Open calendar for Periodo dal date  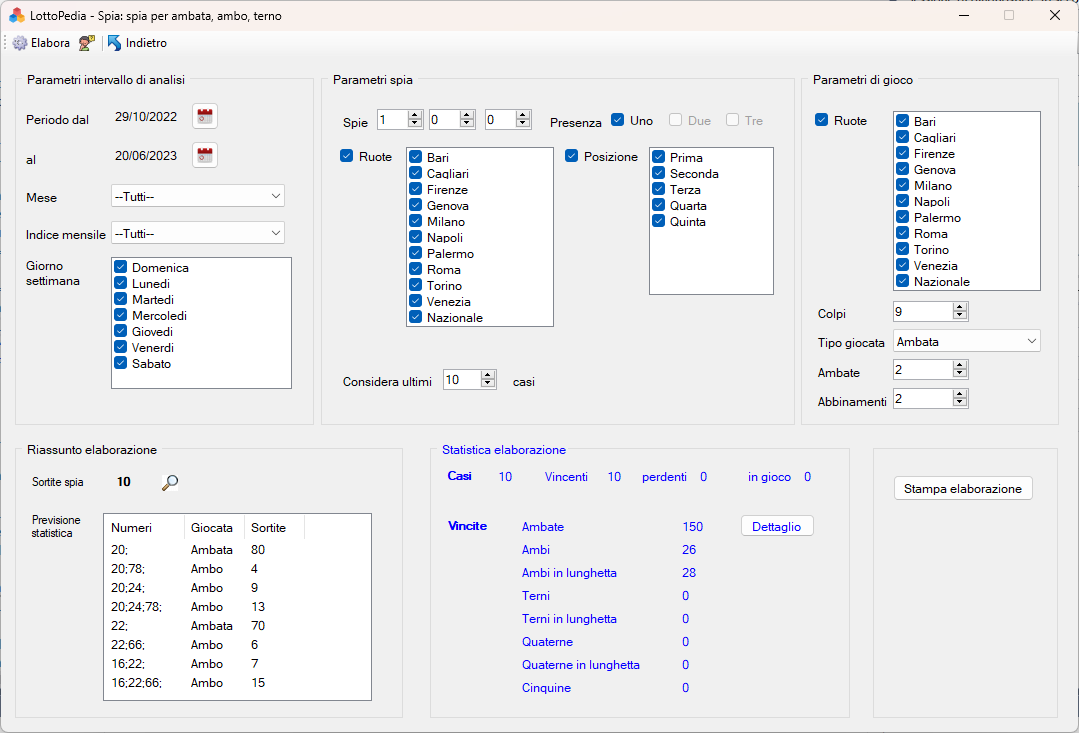[x=205, y=116]
